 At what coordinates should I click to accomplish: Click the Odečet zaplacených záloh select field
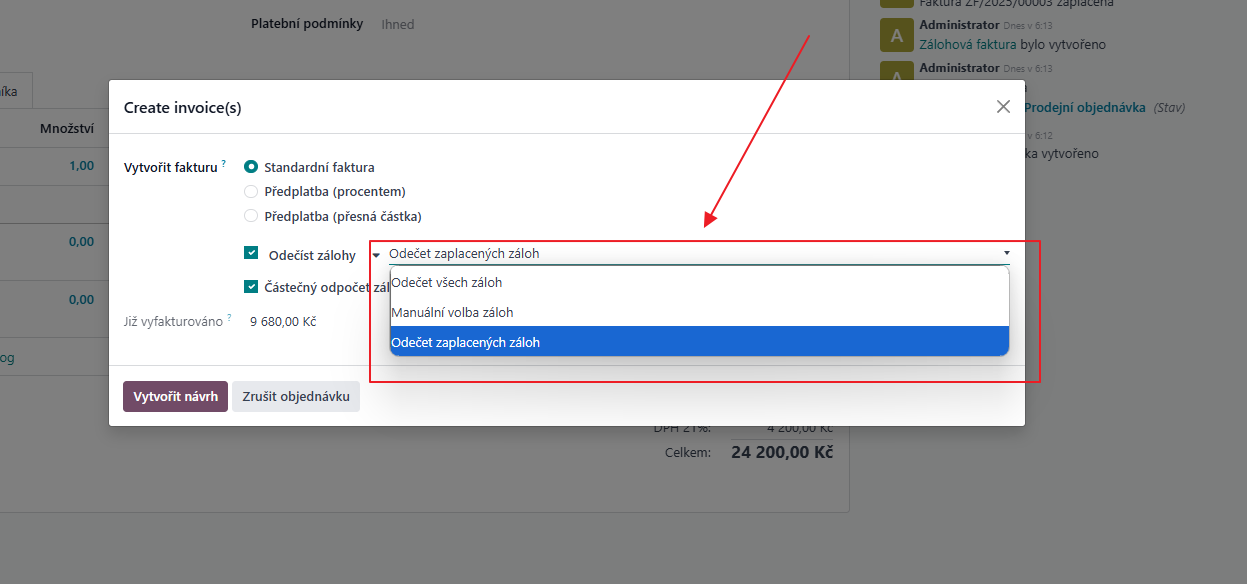[690, 254]
